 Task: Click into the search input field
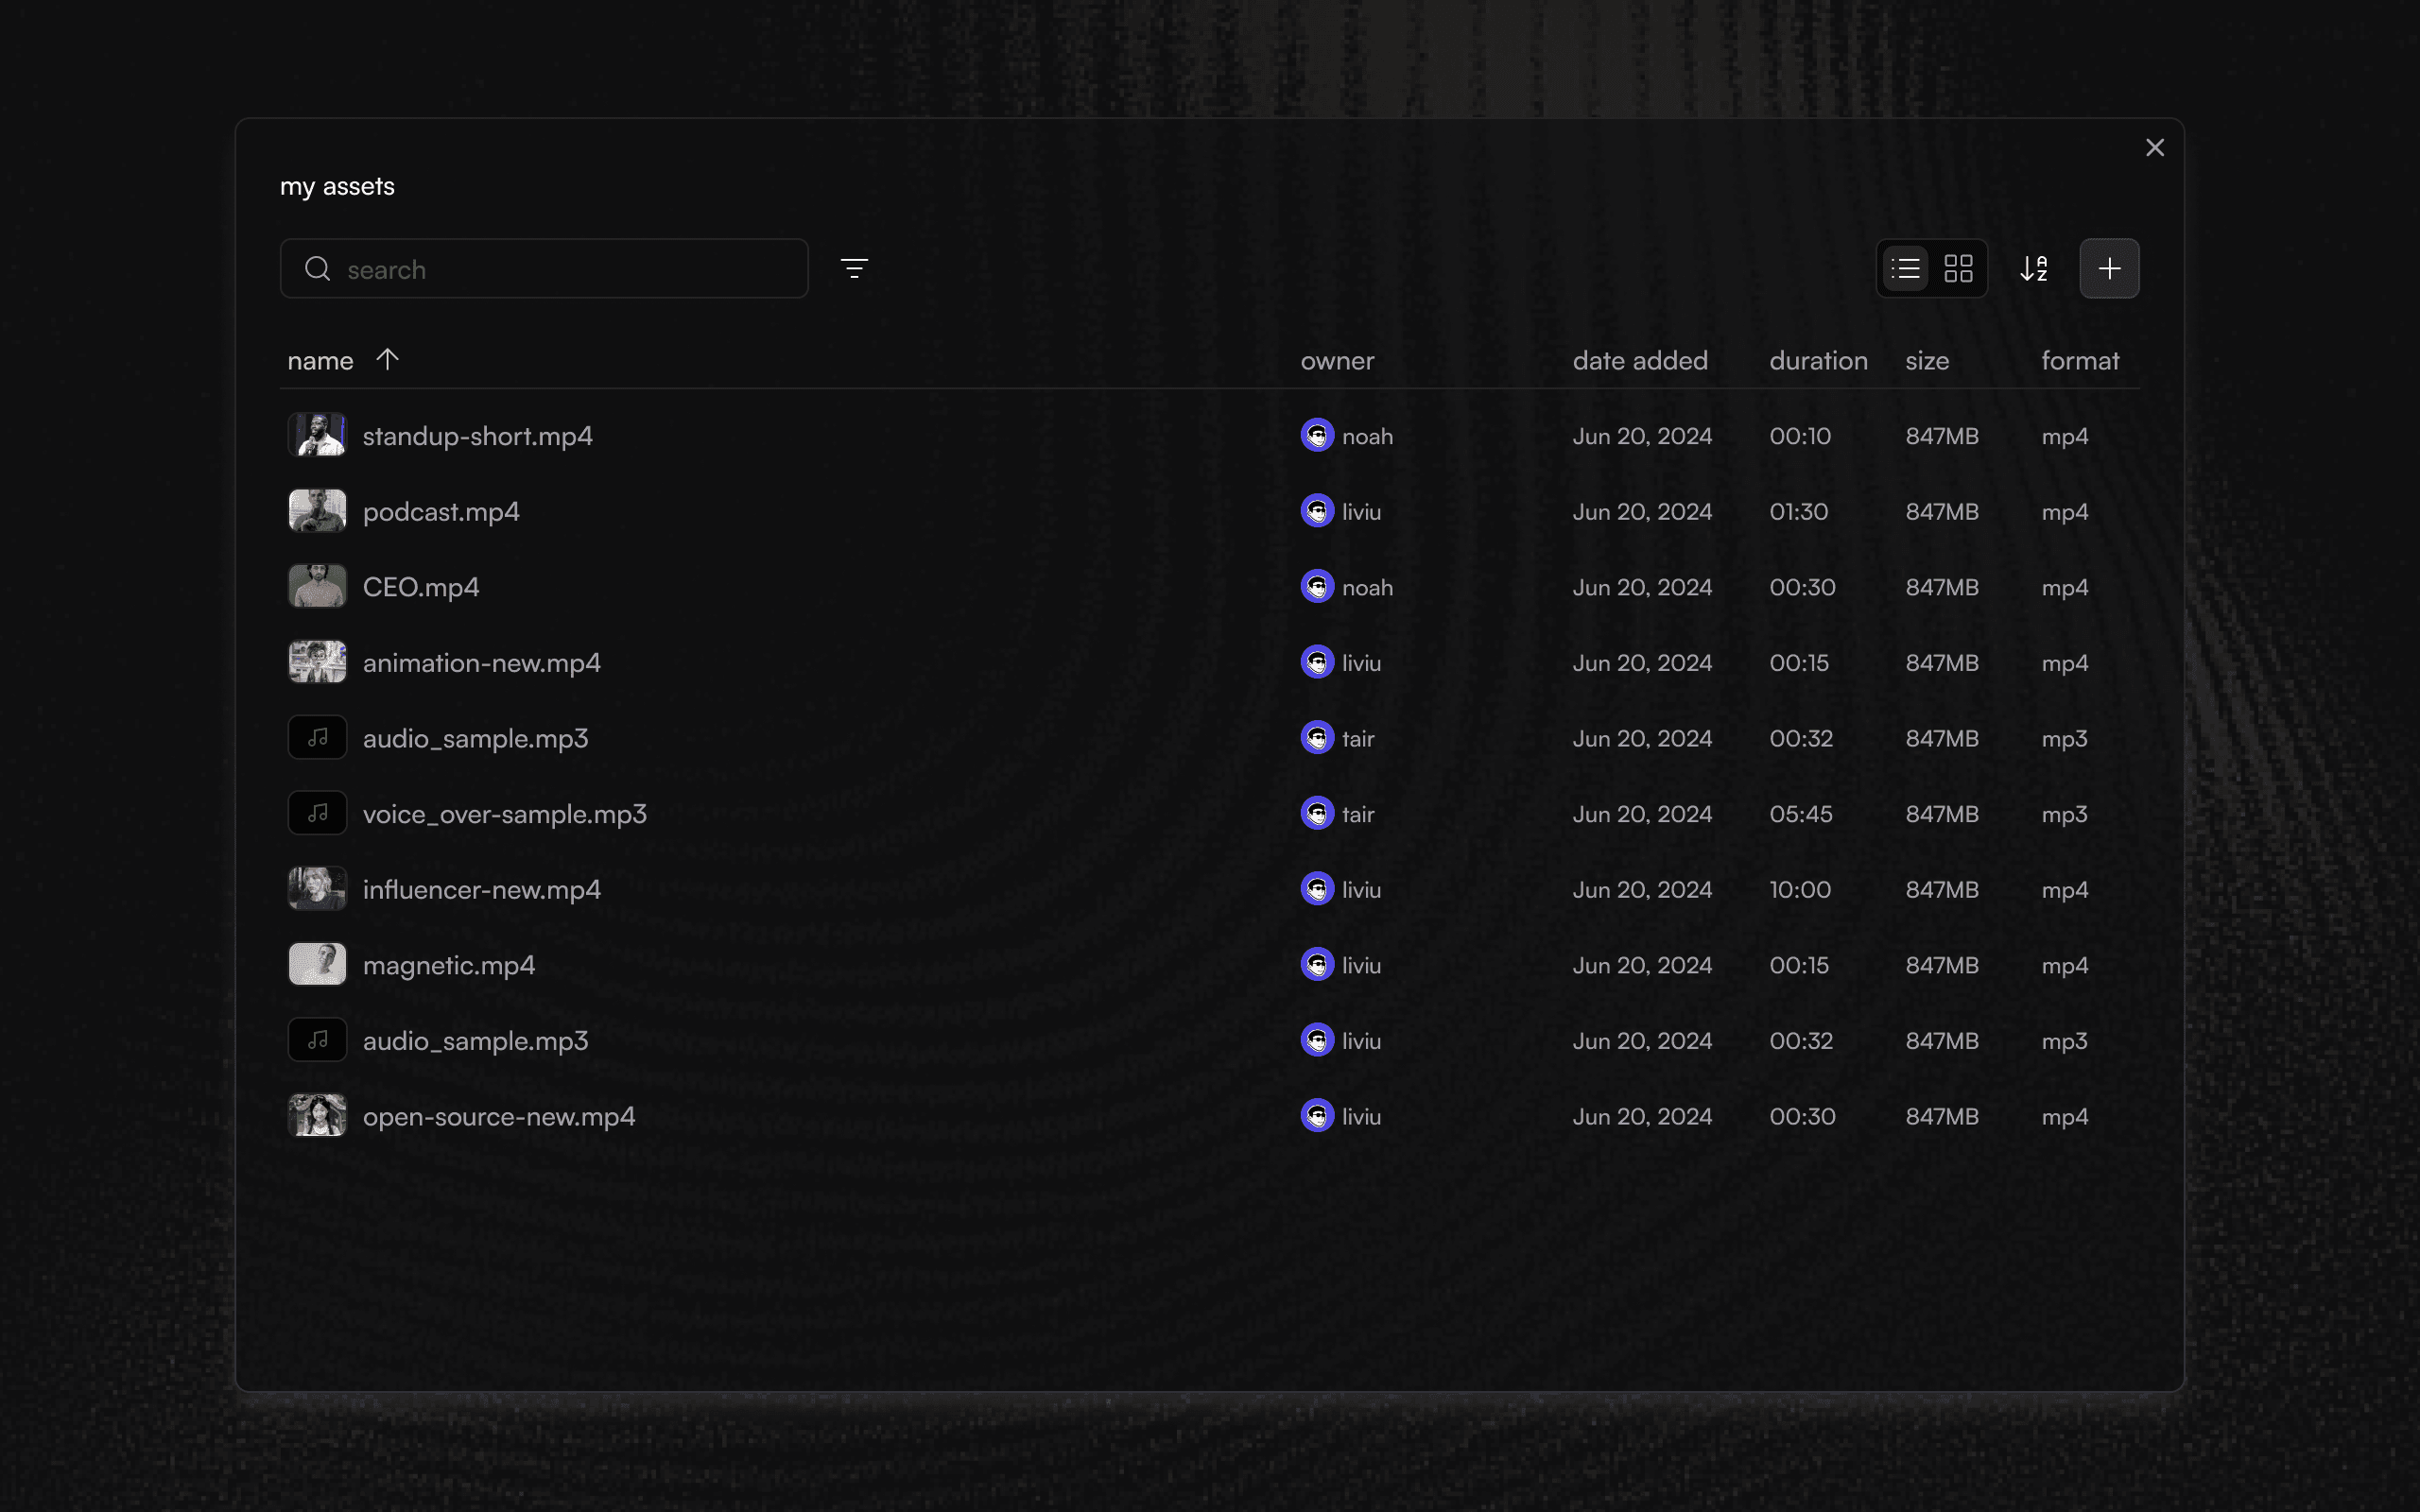(560, 269)
